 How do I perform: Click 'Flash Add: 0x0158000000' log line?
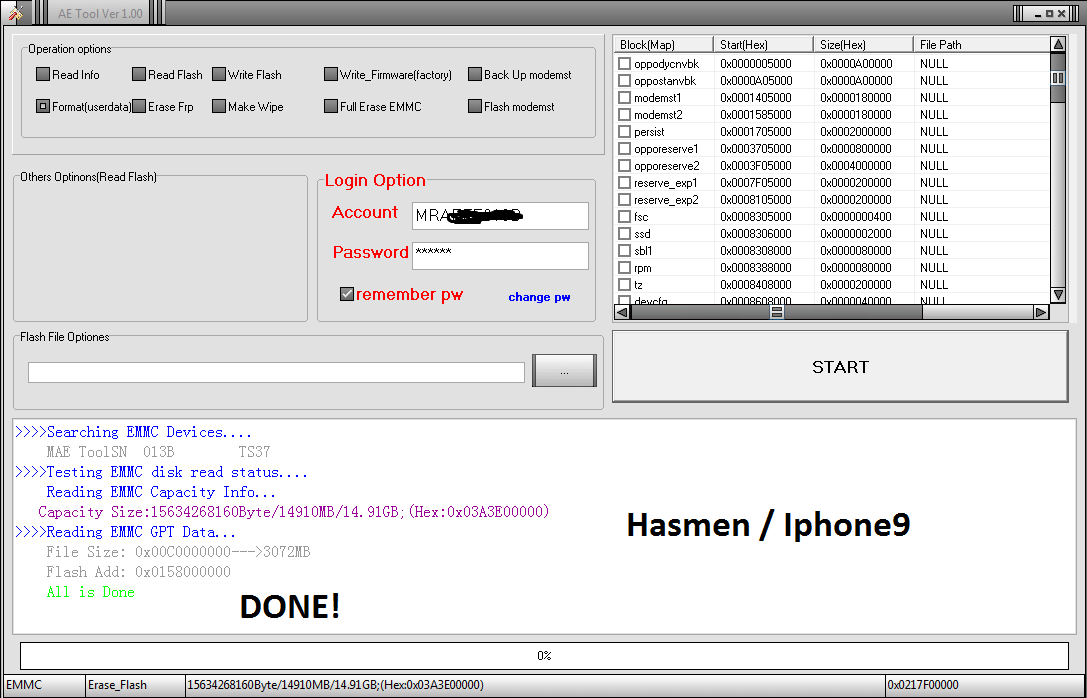(139, 572)
